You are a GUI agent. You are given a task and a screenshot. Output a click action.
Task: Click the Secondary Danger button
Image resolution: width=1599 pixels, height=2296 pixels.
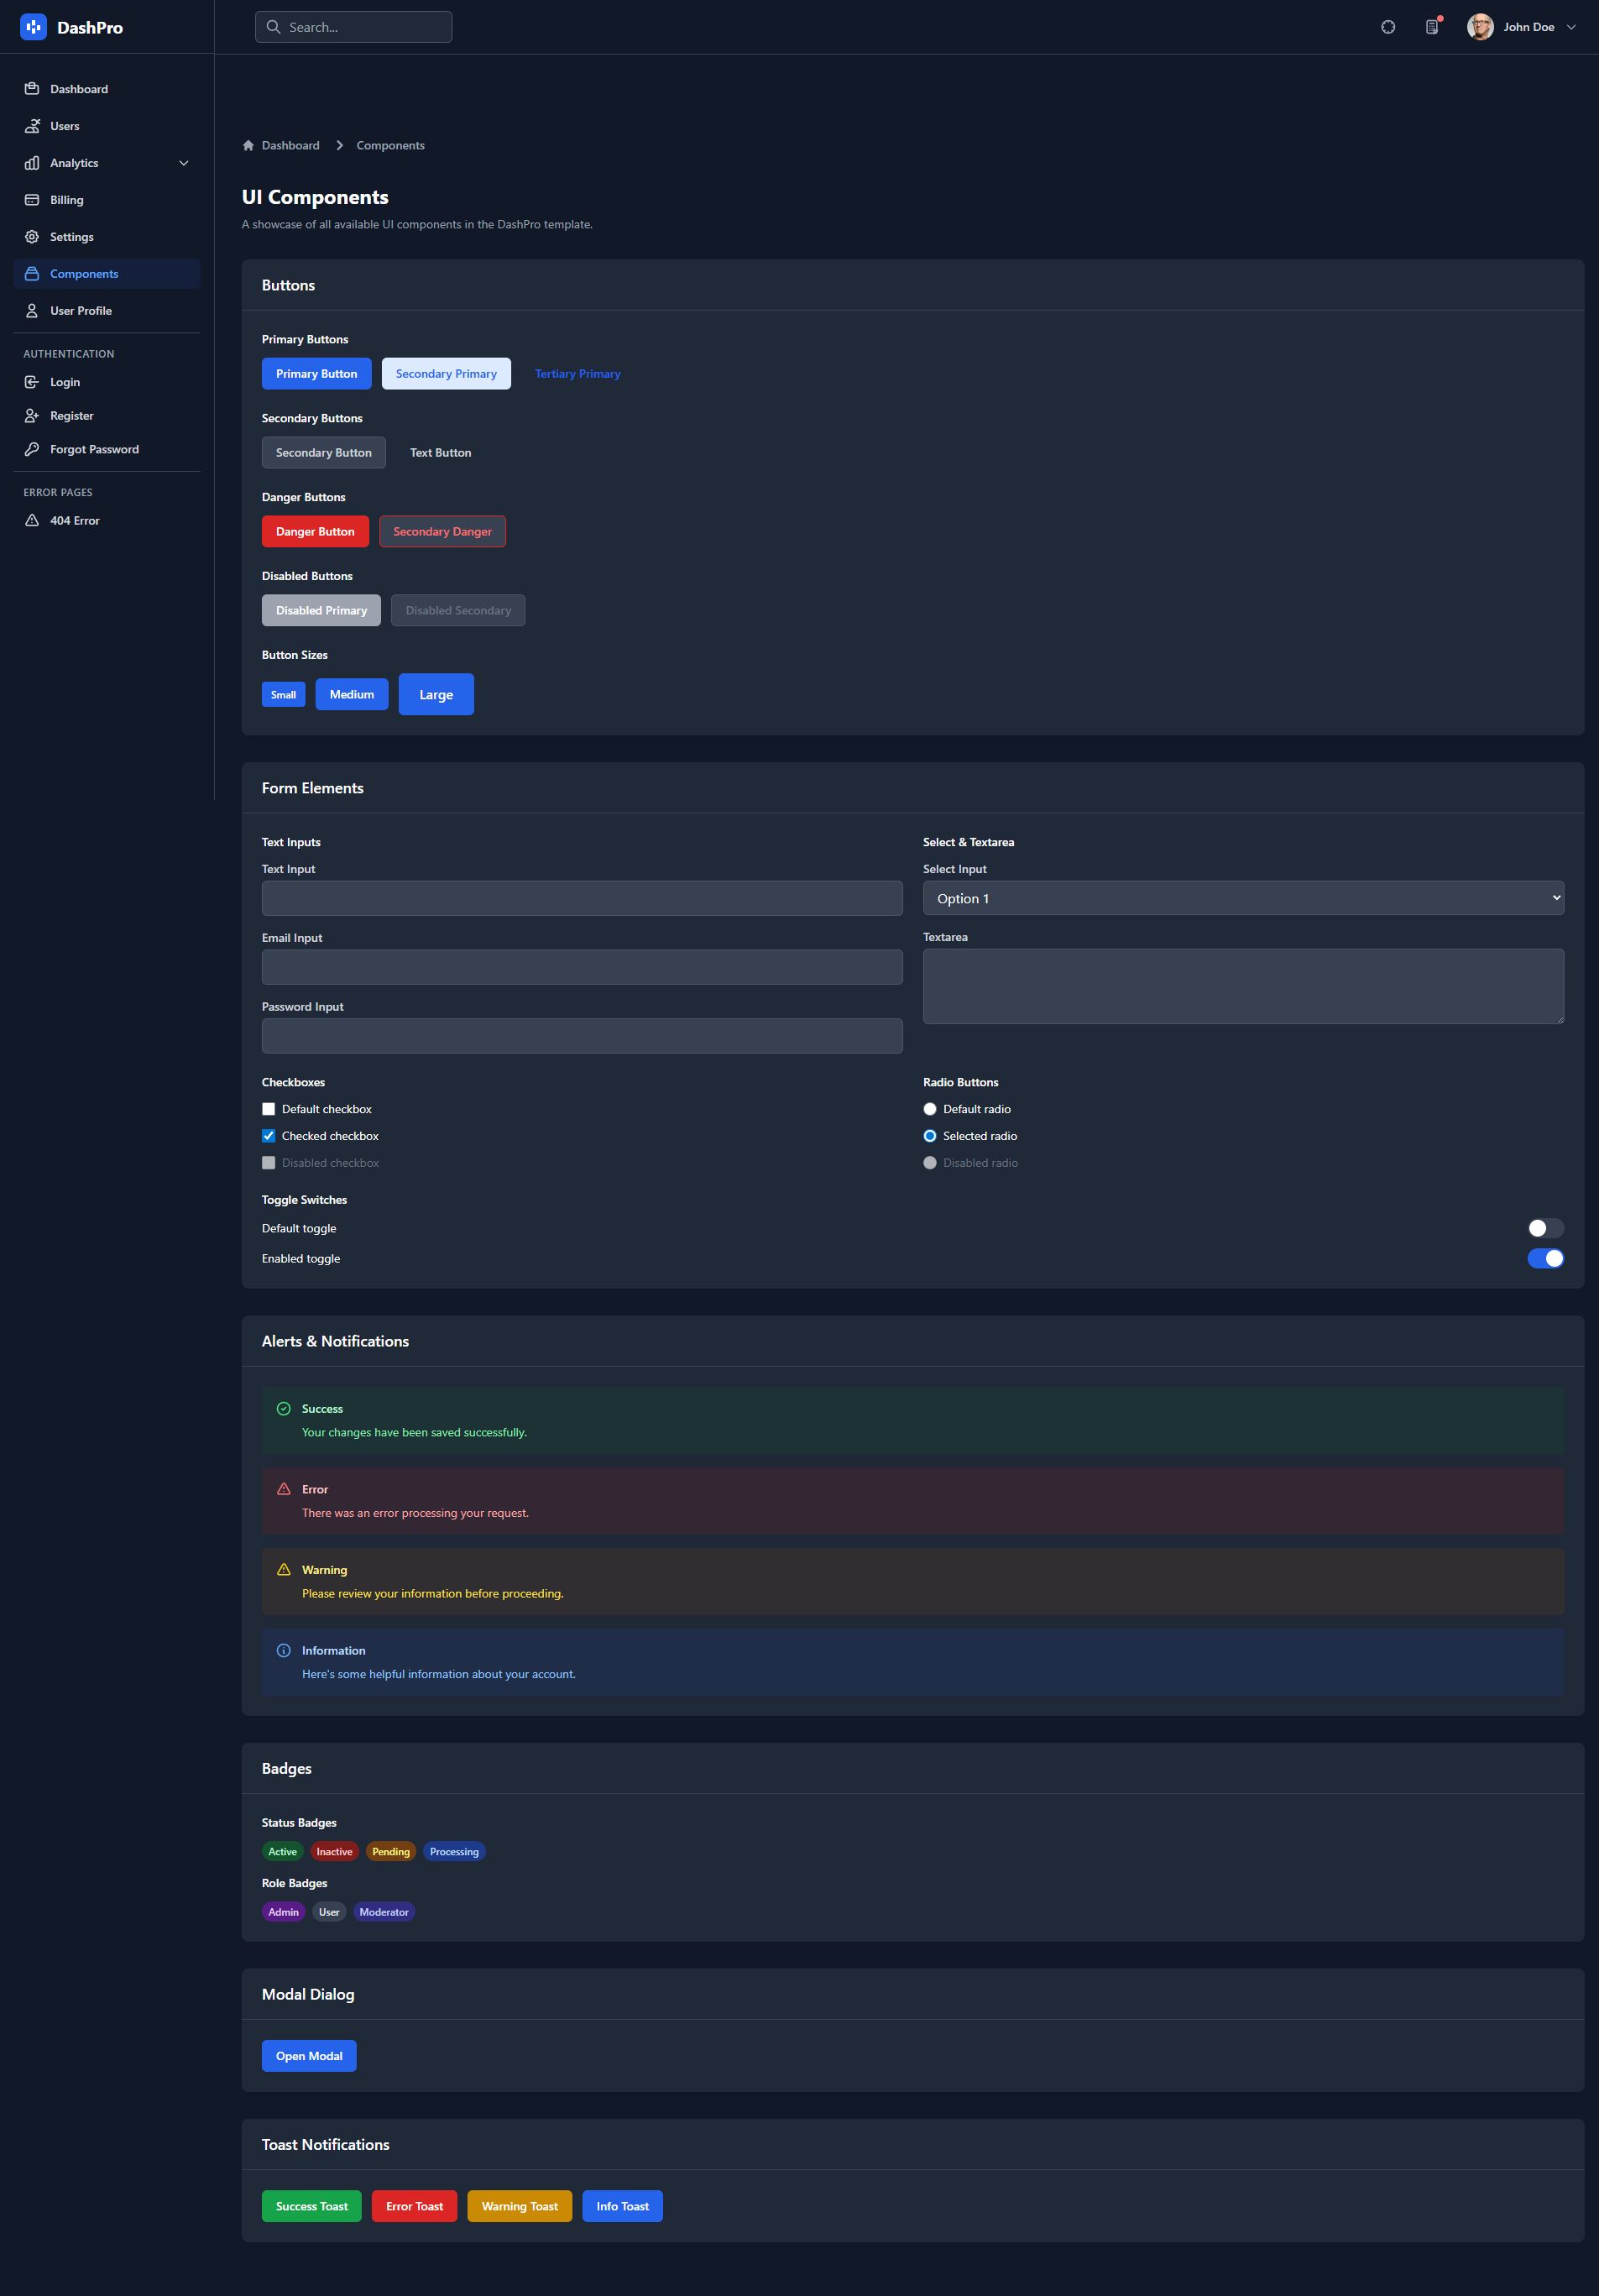point(443,531)
